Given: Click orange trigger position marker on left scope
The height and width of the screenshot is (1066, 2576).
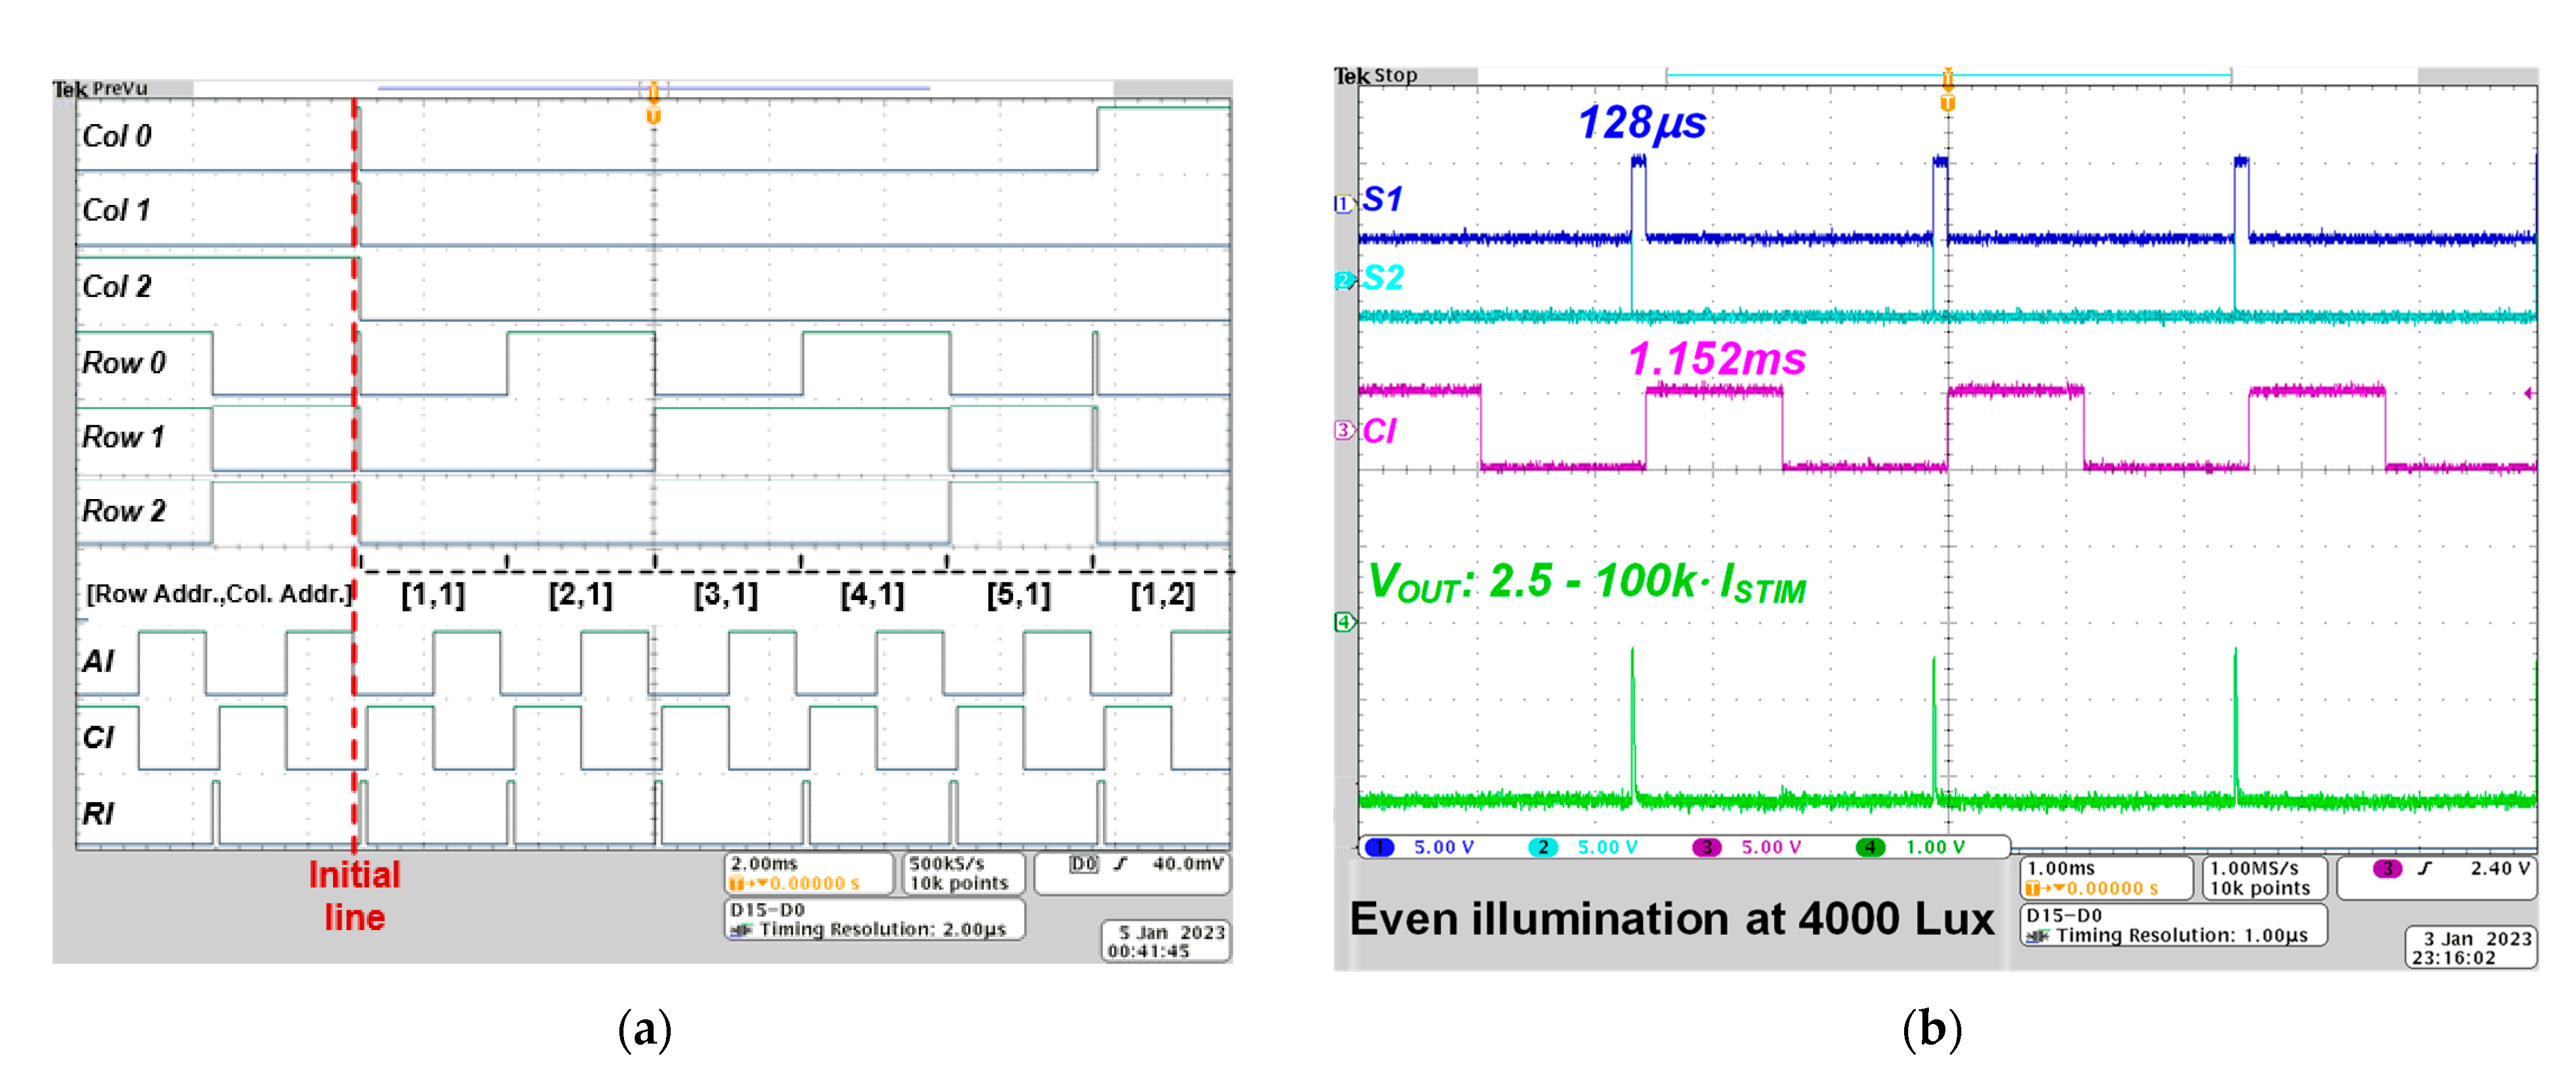Looking at the screenshot, I should click(653, 115).
